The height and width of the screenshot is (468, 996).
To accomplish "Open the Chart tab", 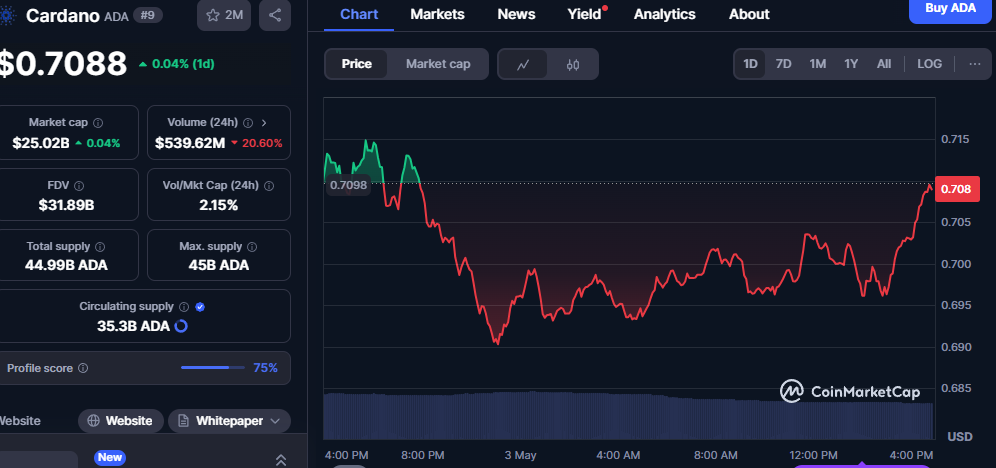I will click(x=358, y=14).
